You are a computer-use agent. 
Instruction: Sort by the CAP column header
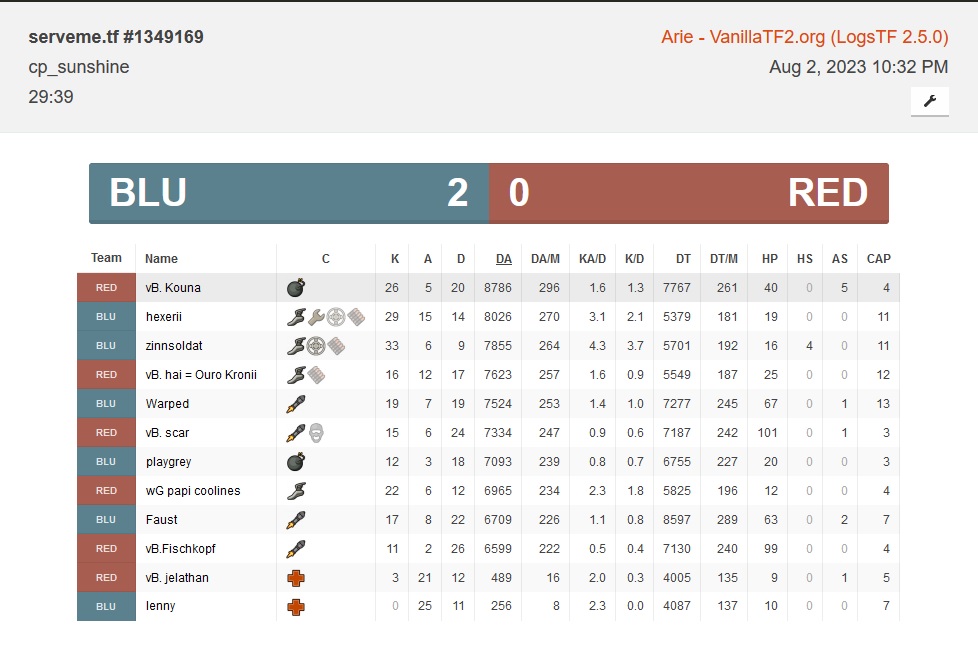click(878, 259)
